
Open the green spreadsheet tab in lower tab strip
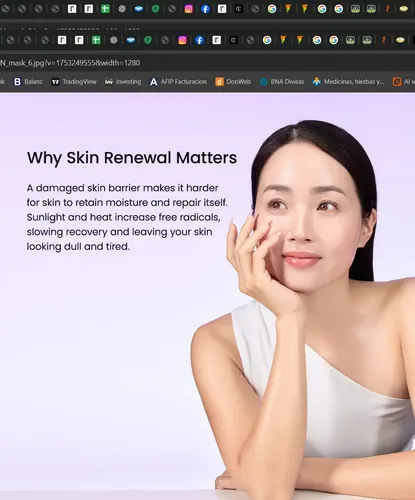pos(96,40)
